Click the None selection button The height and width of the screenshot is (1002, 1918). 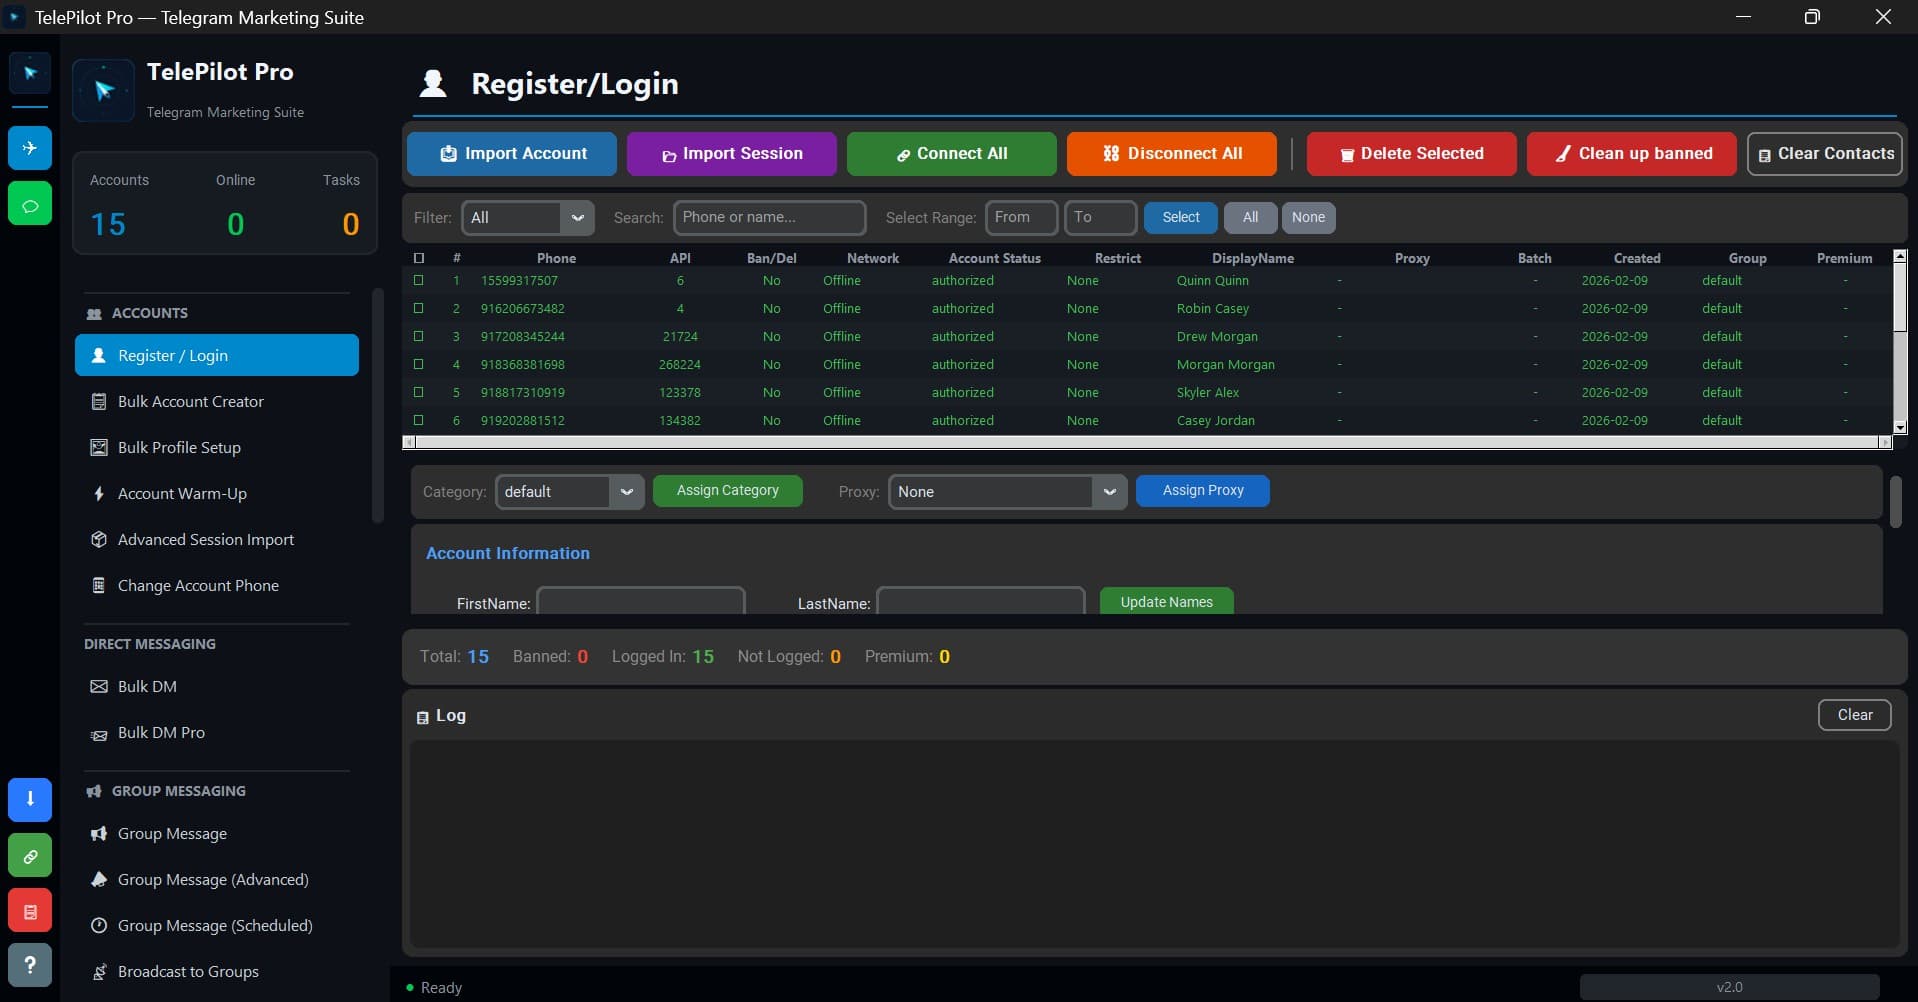pos(1308,218)
